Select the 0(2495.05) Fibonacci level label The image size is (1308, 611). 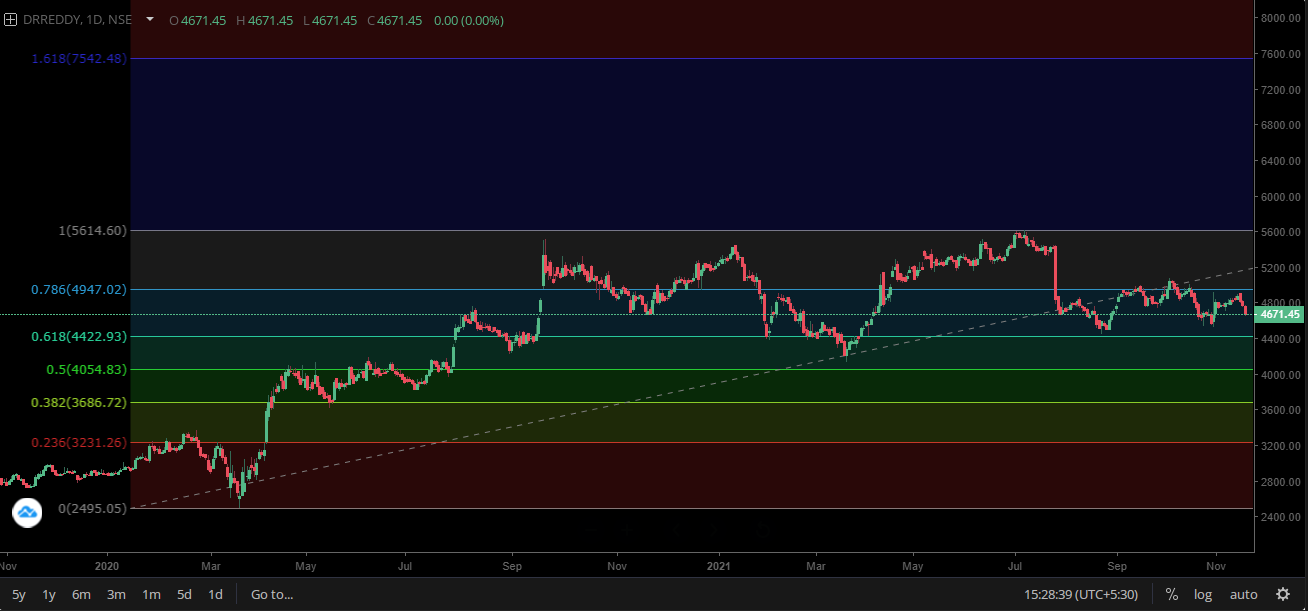(93, 508)
